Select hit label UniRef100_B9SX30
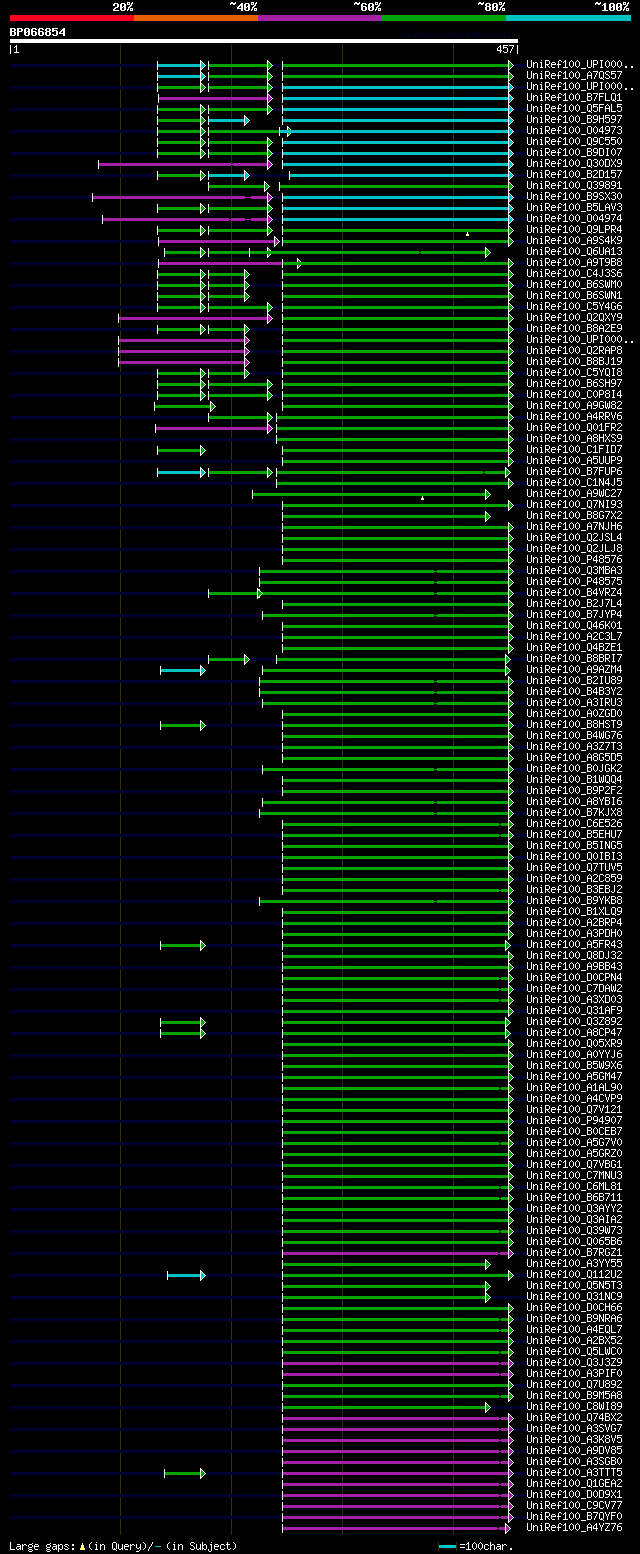Image resolution: width=640 pixels, height=1554 pixels. click(574, 196)
